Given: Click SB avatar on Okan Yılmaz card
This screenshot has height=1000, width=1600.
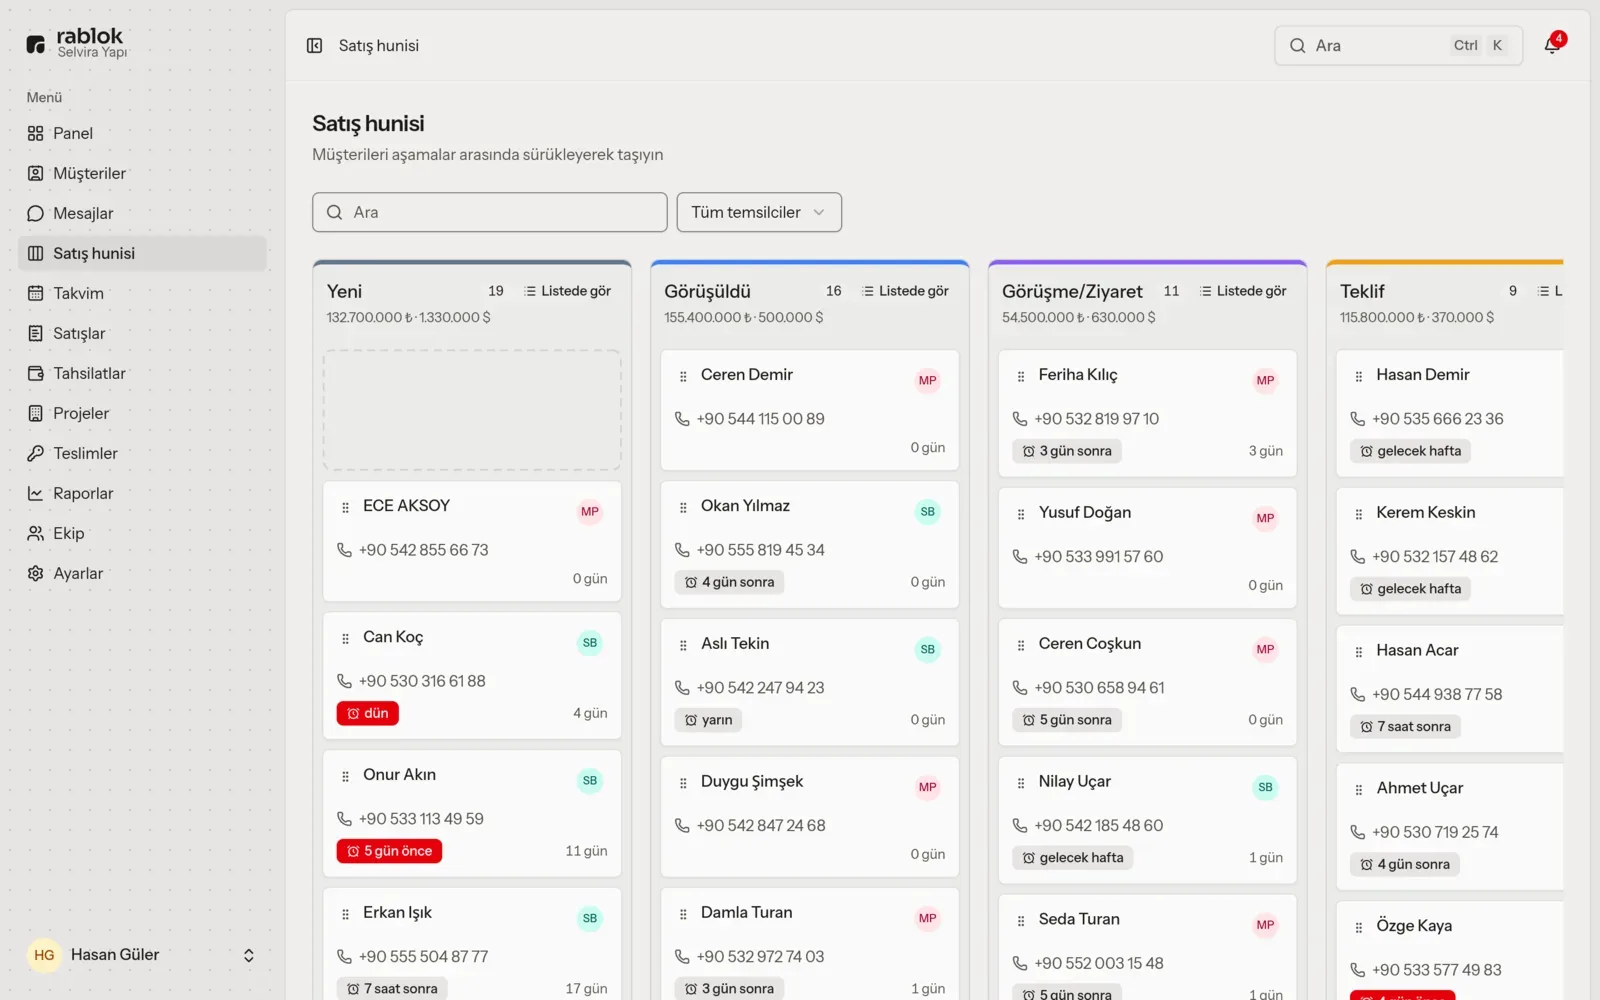Looking at the screenshot, I should pyautogui.click(x=928, y=512).
